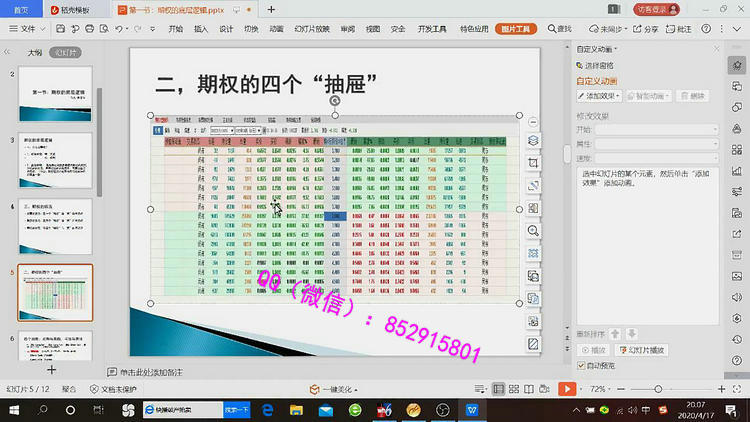Open the zoom percentage 72% dropdown
750x422 pixels.
[x=602, y=388]
